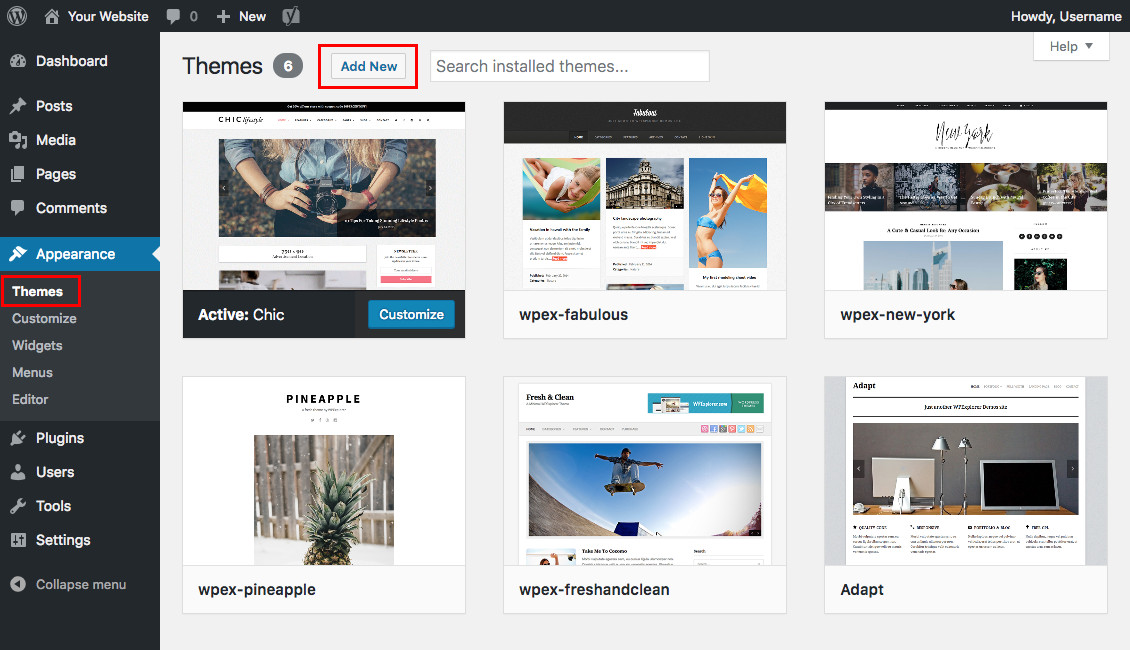The height and width of the screenshot is (650, 1130).
Task: Click the Plugins plug icon
Action: [x=18, y=438]
